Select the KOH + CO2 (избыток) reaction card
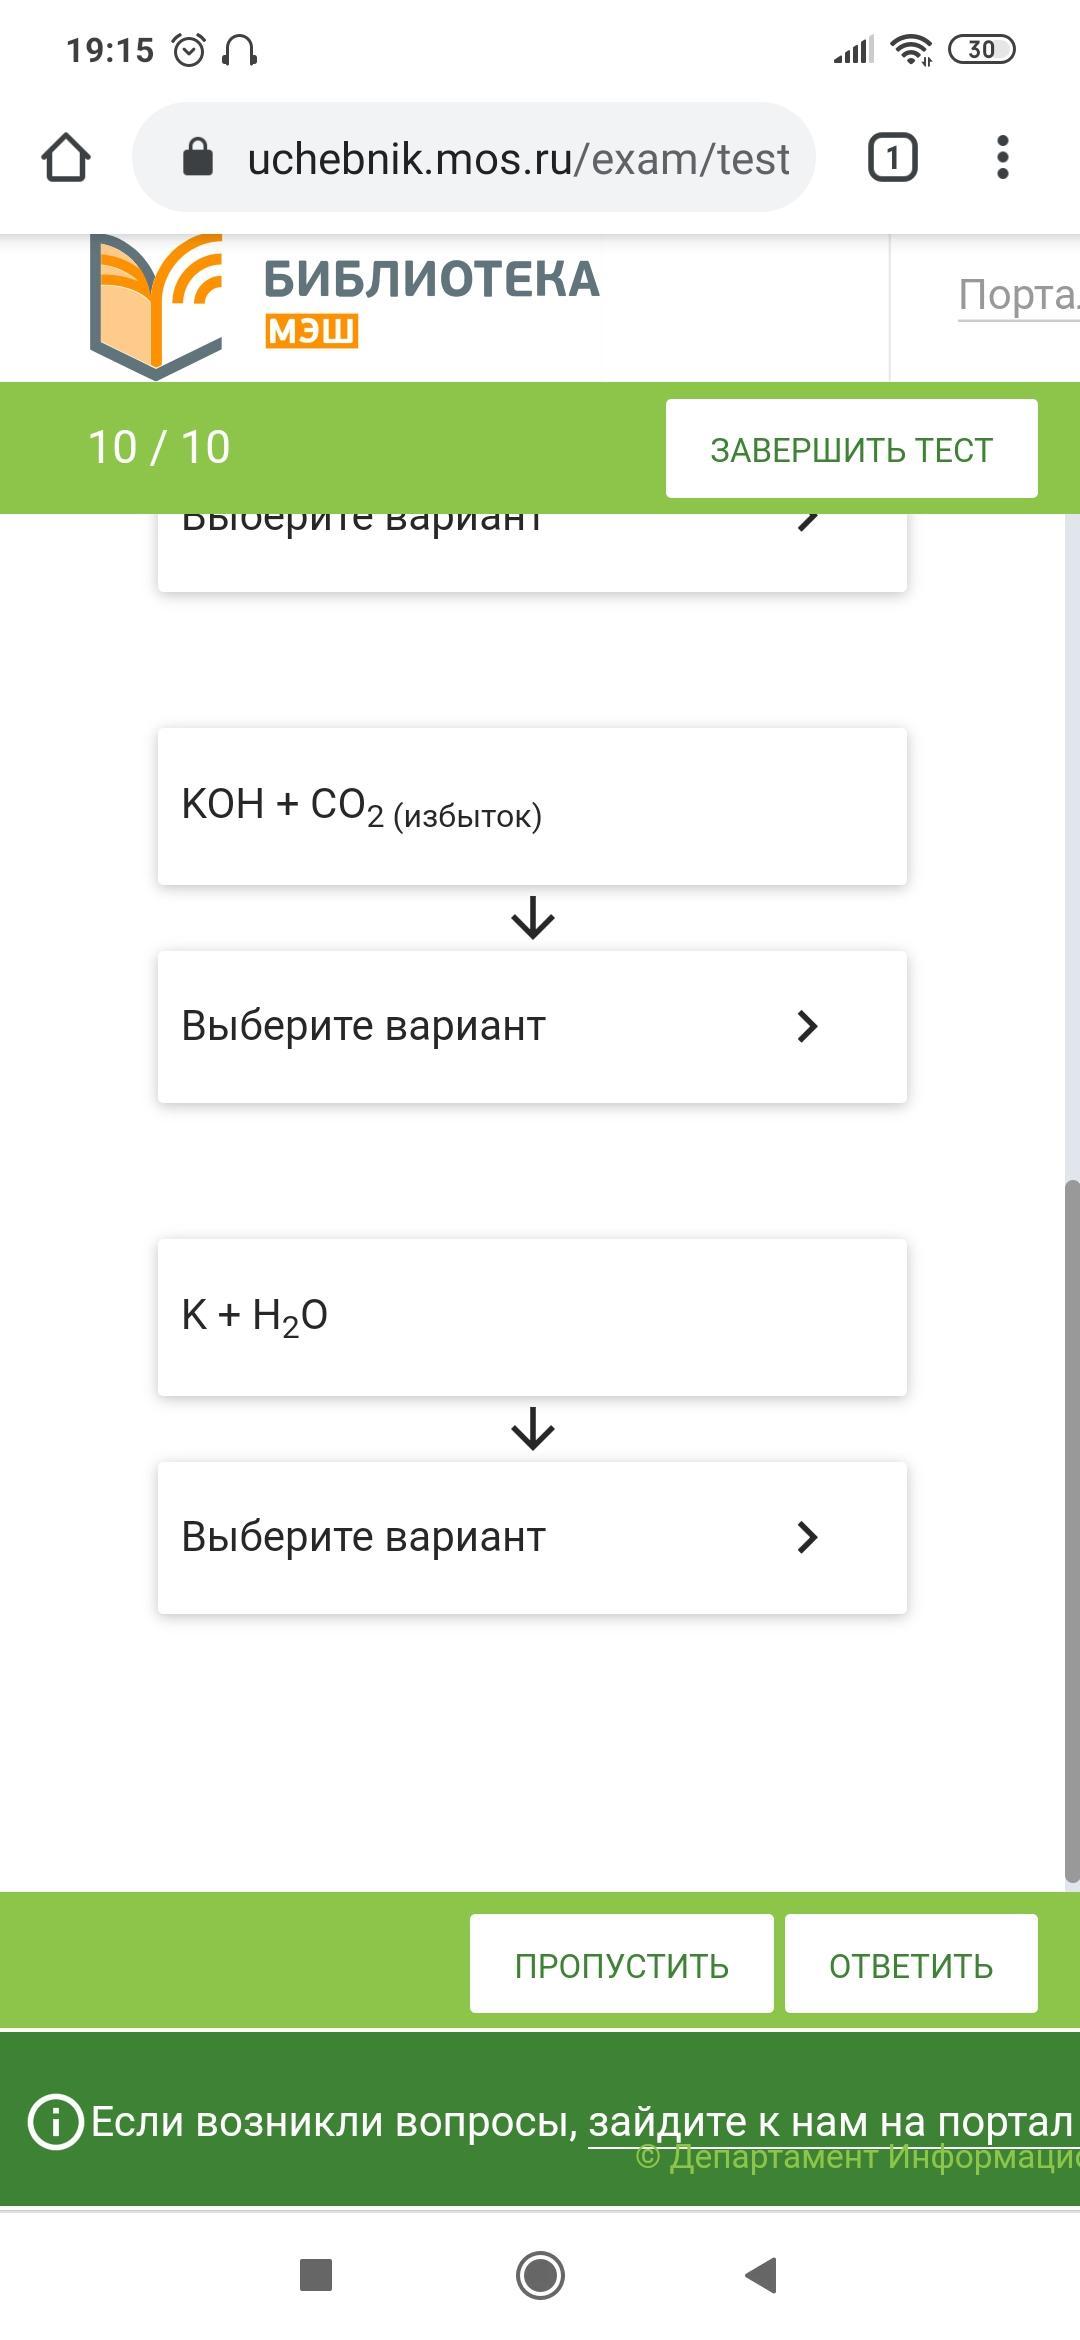This screenshot has width=1080, height=2340. point(532,806)
